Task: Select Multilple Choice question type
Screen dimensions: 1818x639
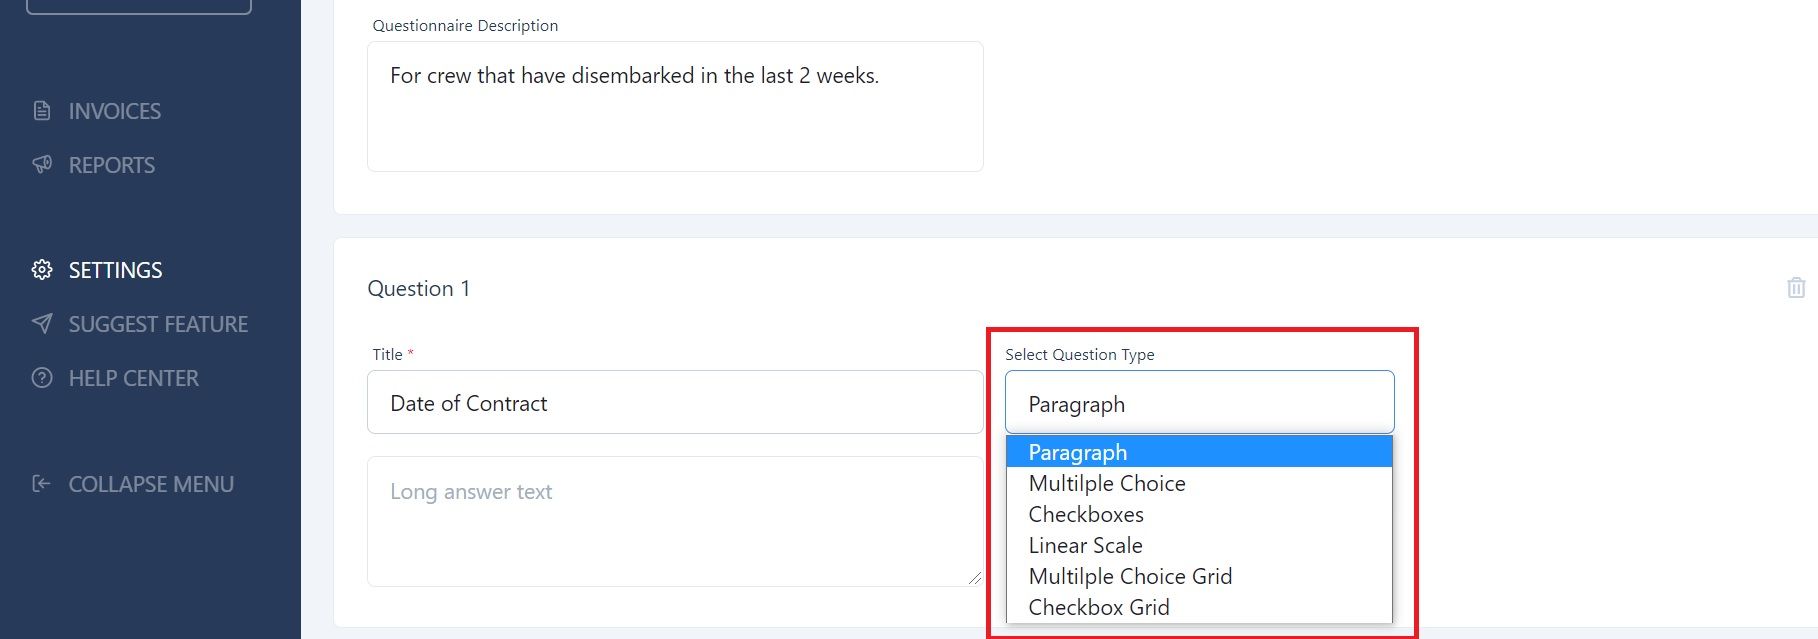Action: tap(1199, 483)
